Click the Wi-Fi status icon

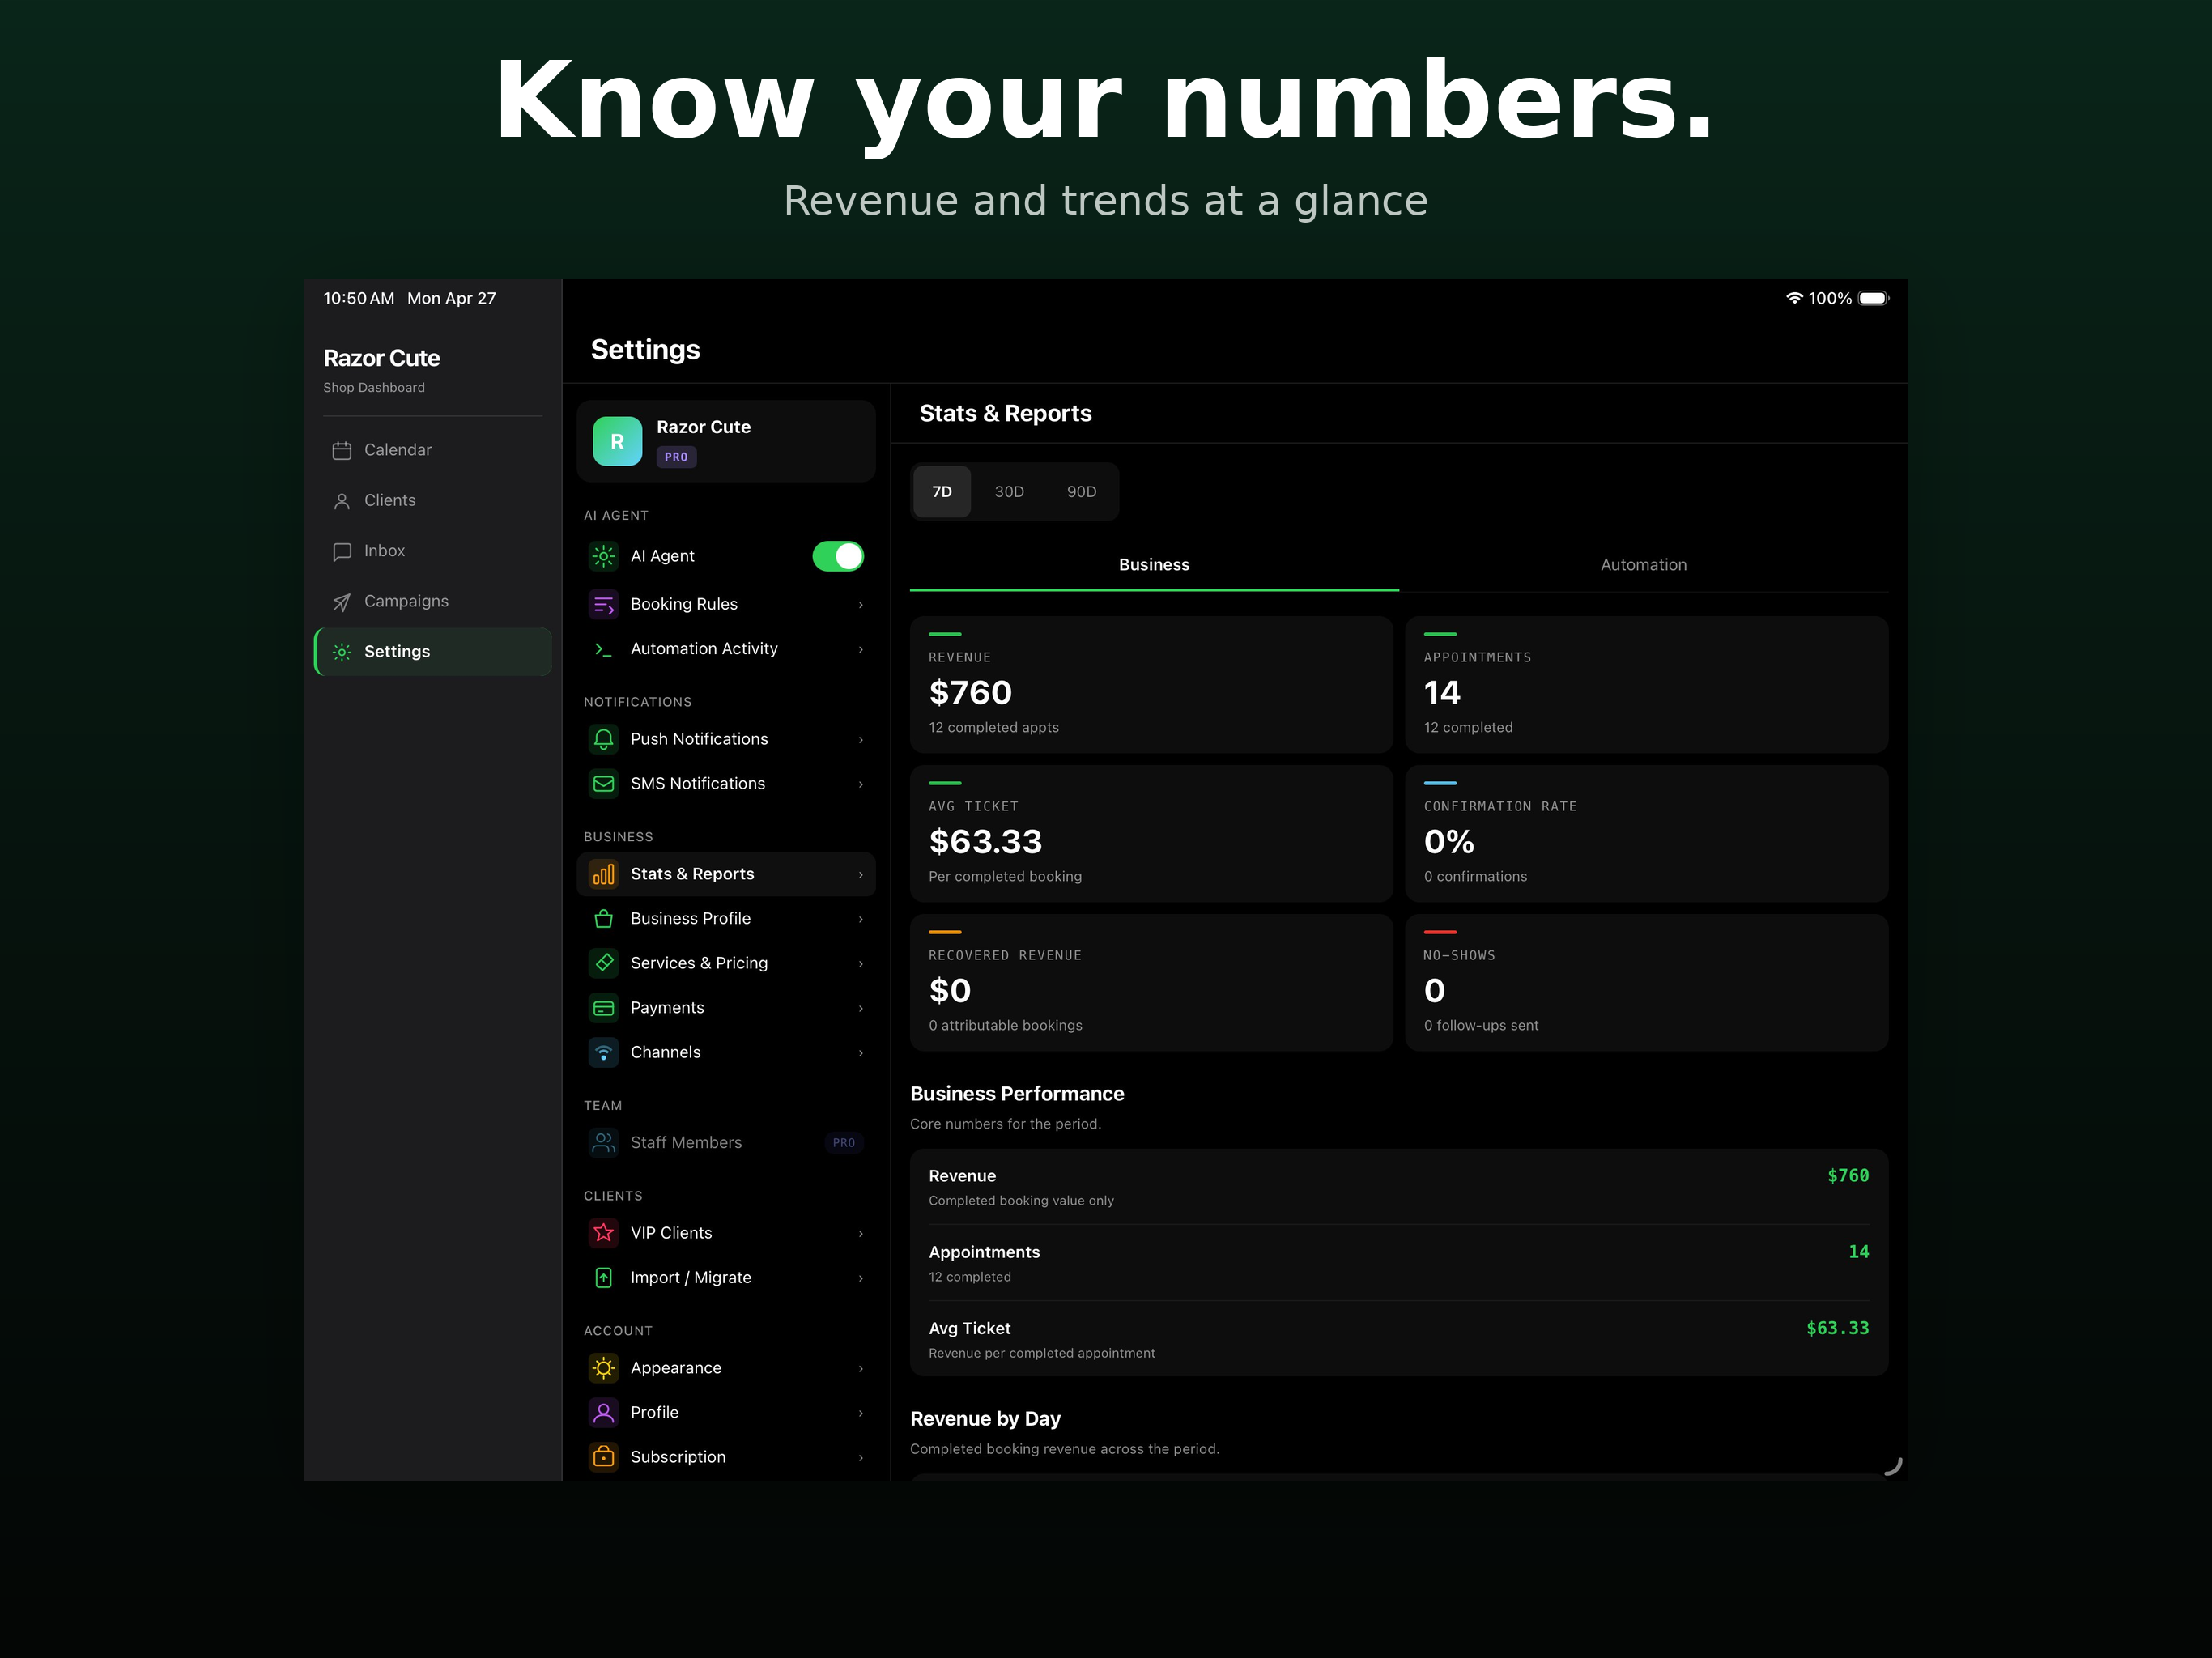pos(1794,298)
